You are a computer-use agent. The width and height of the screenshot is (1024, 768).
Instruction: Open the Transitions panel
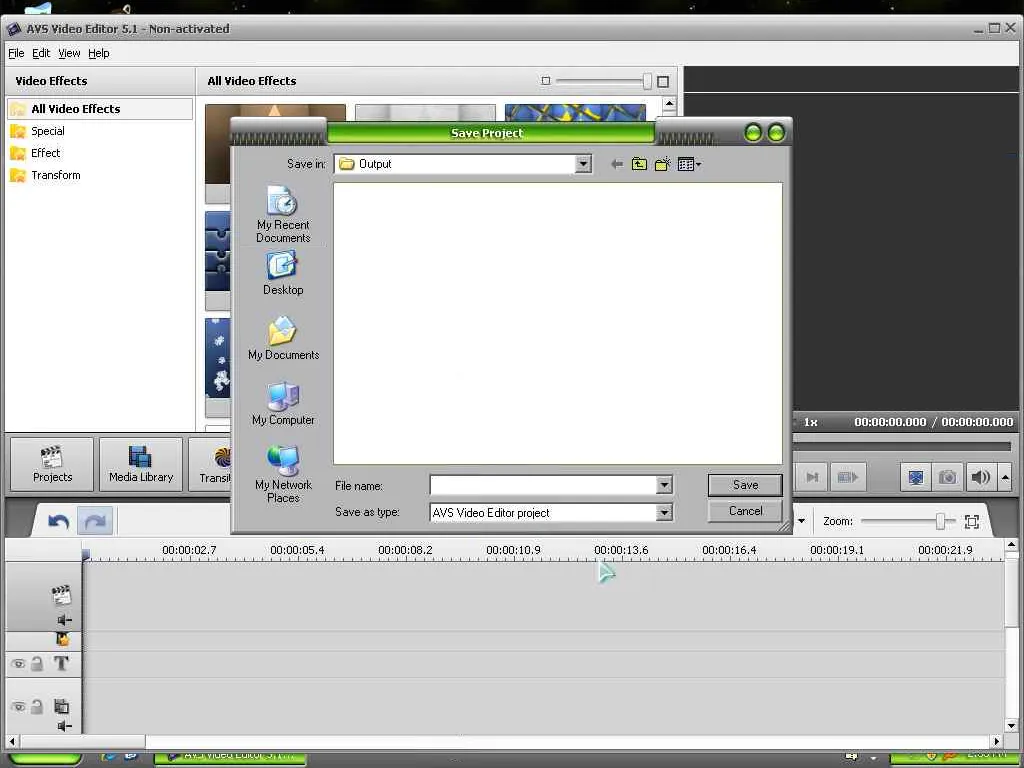[210, 464]
